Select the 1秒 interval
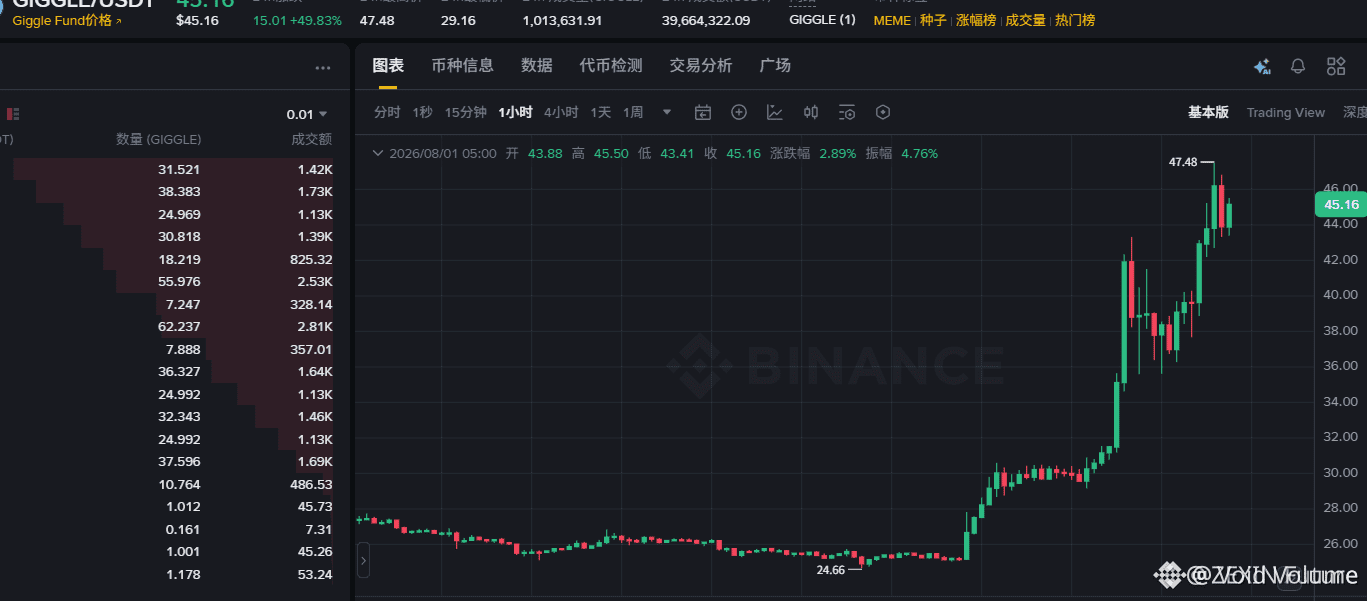This screenshot has height=601, width=1367. coord(422,112)
